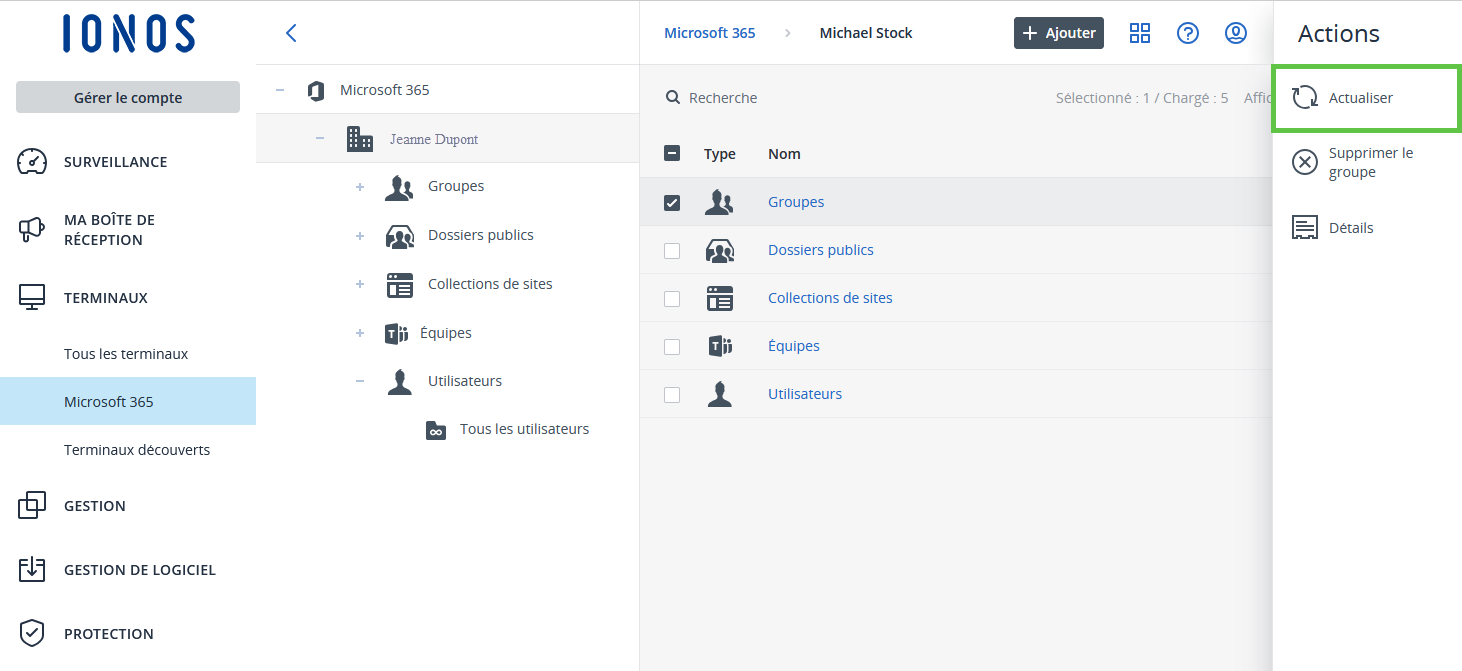Screen dimensions: 1462x671
Task: Uncheck the Groupes row checkbox
Action: (672, 202)
